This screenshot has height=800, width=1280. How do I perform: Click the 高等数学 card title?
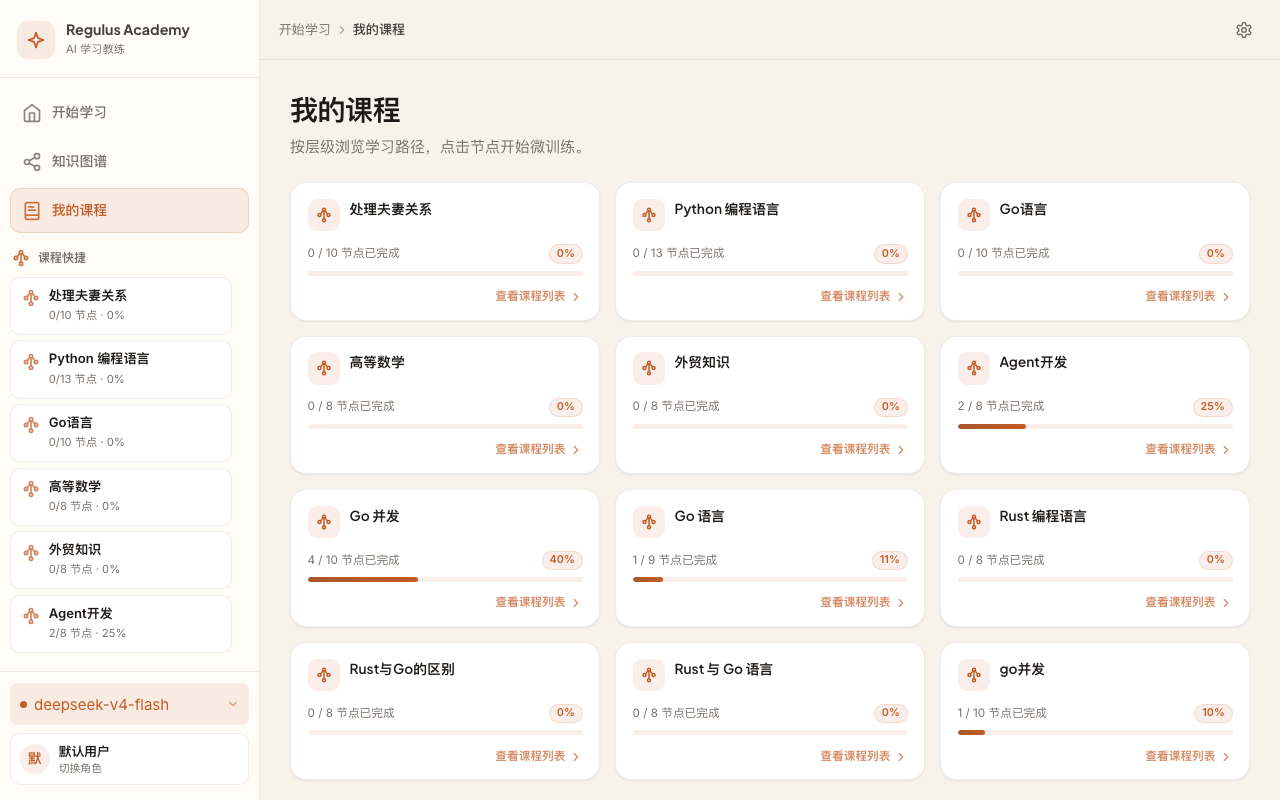tap(377, 362)
